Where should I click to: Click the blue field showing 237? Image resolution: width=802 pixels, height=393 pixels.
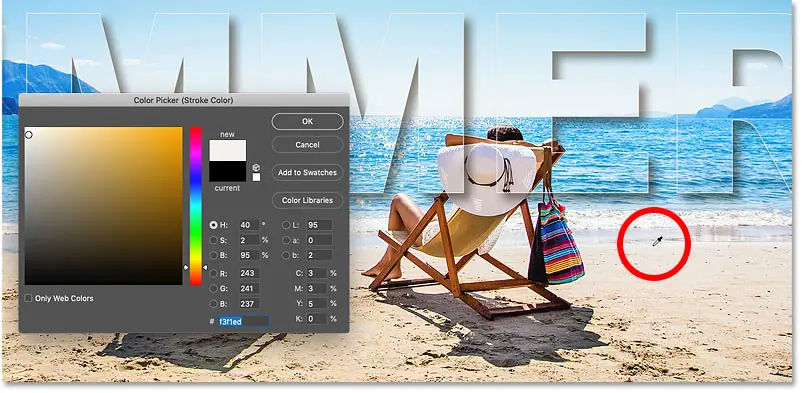[x=249, y=303]
